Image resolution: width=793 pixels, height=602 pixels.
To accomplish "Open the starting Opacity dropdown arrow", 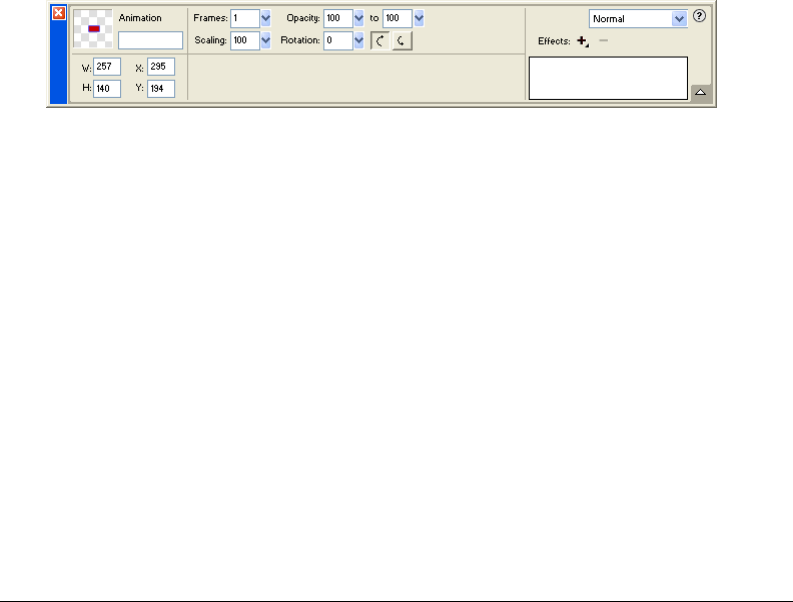I will click(x=359, y=18).
